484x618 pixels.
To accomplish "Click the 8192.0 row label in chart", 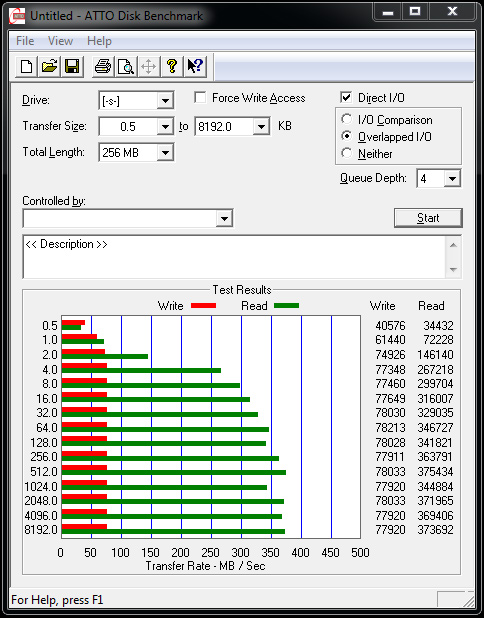I will click(41, 529).
